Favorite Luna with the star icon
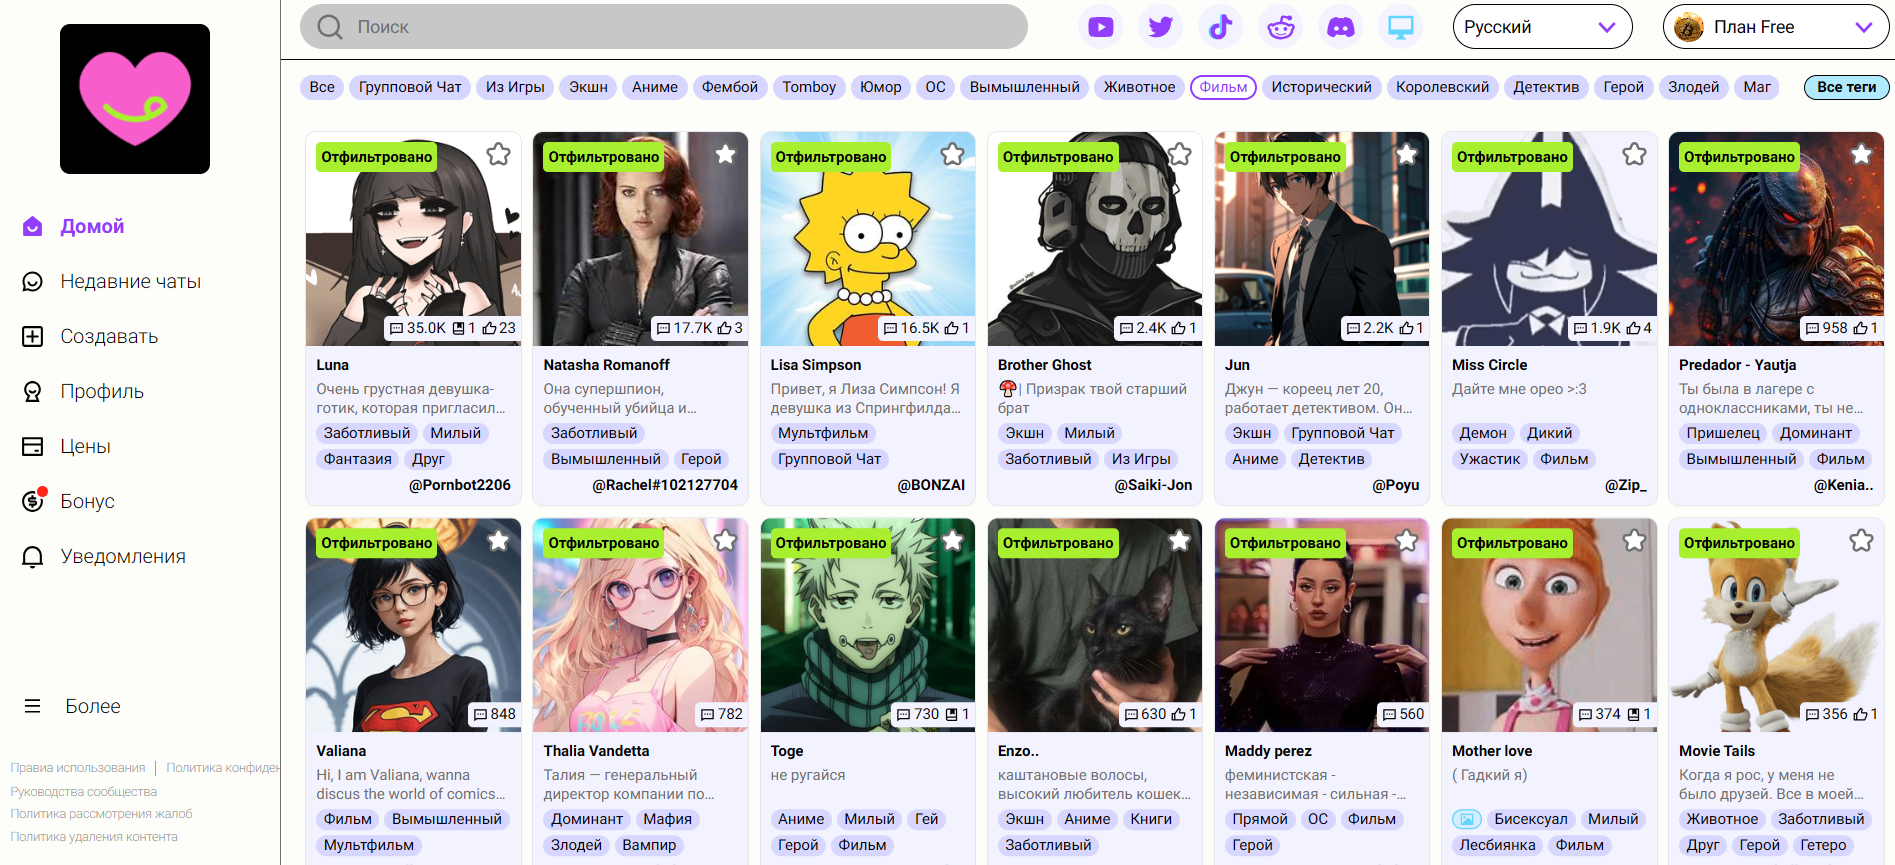Viewport: 1895px width, 865px height. tap(498, 154)
